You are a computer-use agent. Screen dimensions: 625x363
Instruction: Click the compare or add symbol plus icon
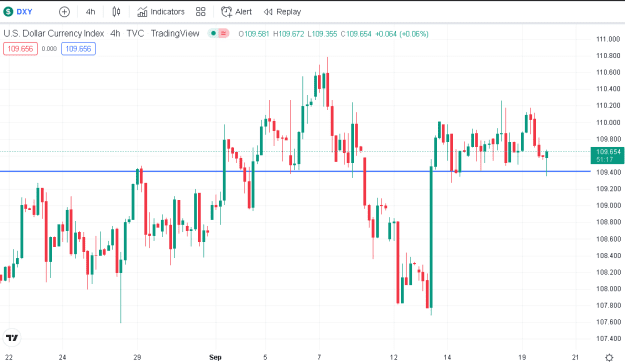pyautogui.click(x=64, y=12)
